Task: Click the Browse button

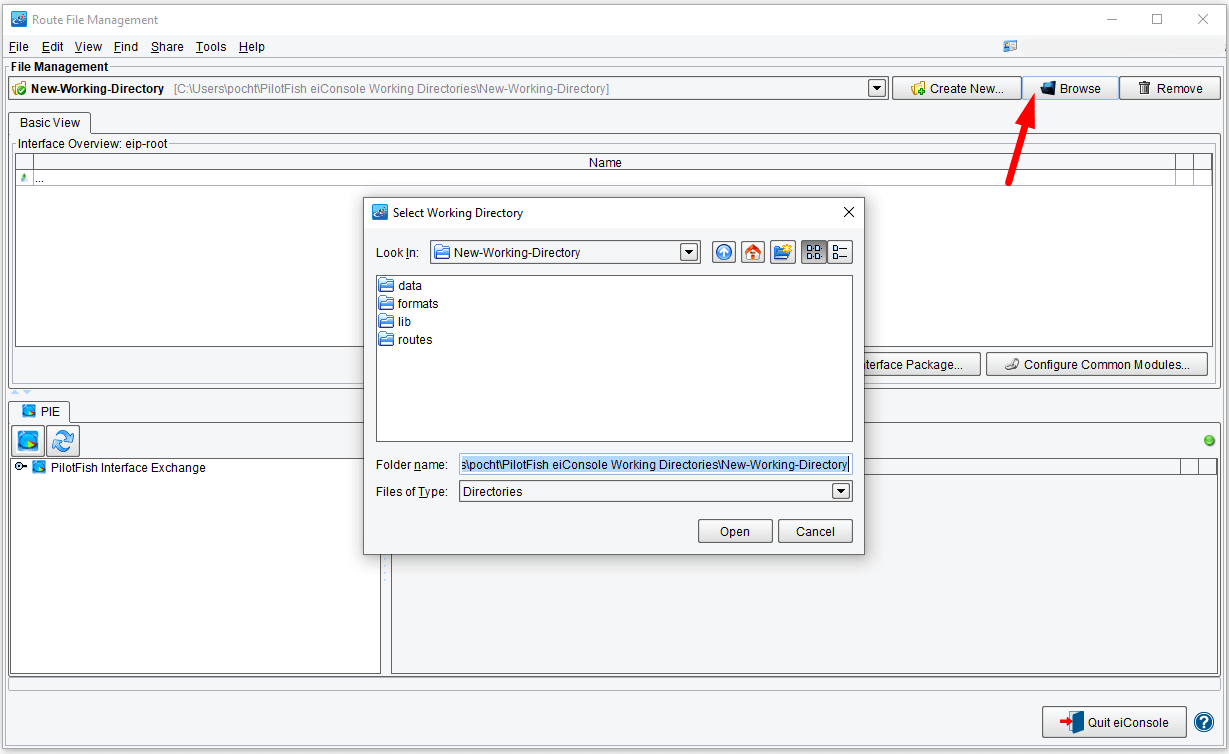Action: point(1070,88)
